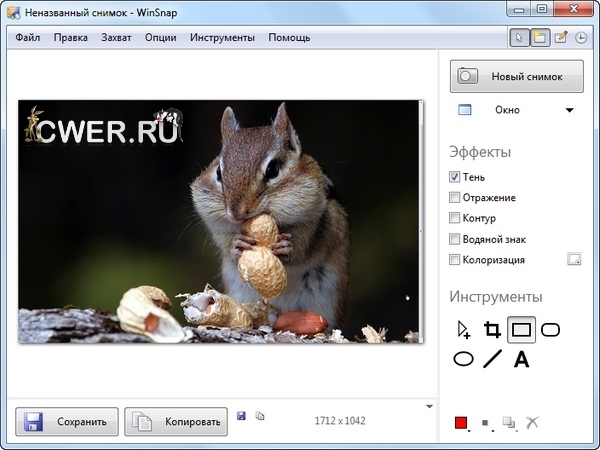Enable the Водяной знак checkbox
The image size is (600, 450).
(x=456, y=239)
